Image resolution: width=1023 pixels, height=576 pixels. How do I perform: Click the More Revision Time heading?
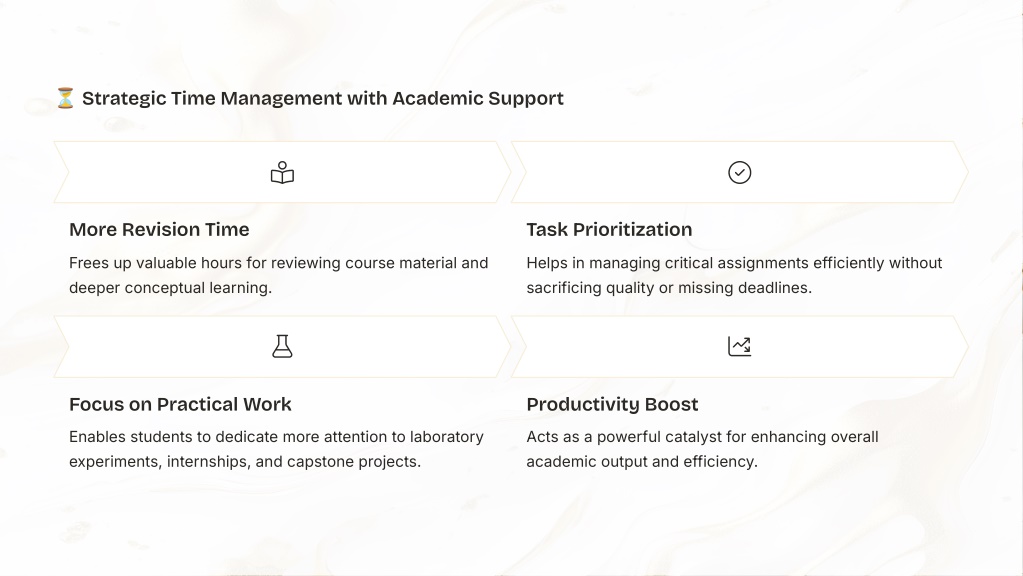click(x=159, y=230)
